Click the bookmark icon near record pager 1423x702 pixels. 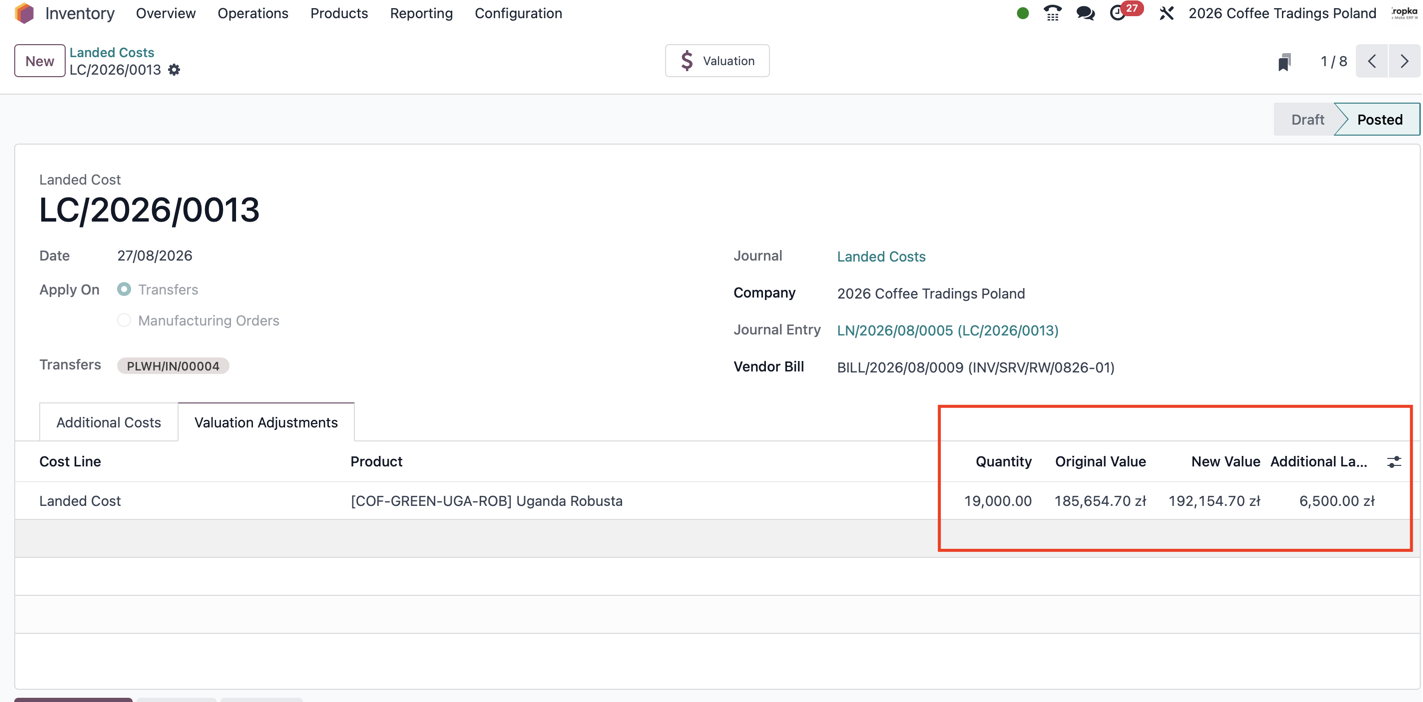point(1284,62)
